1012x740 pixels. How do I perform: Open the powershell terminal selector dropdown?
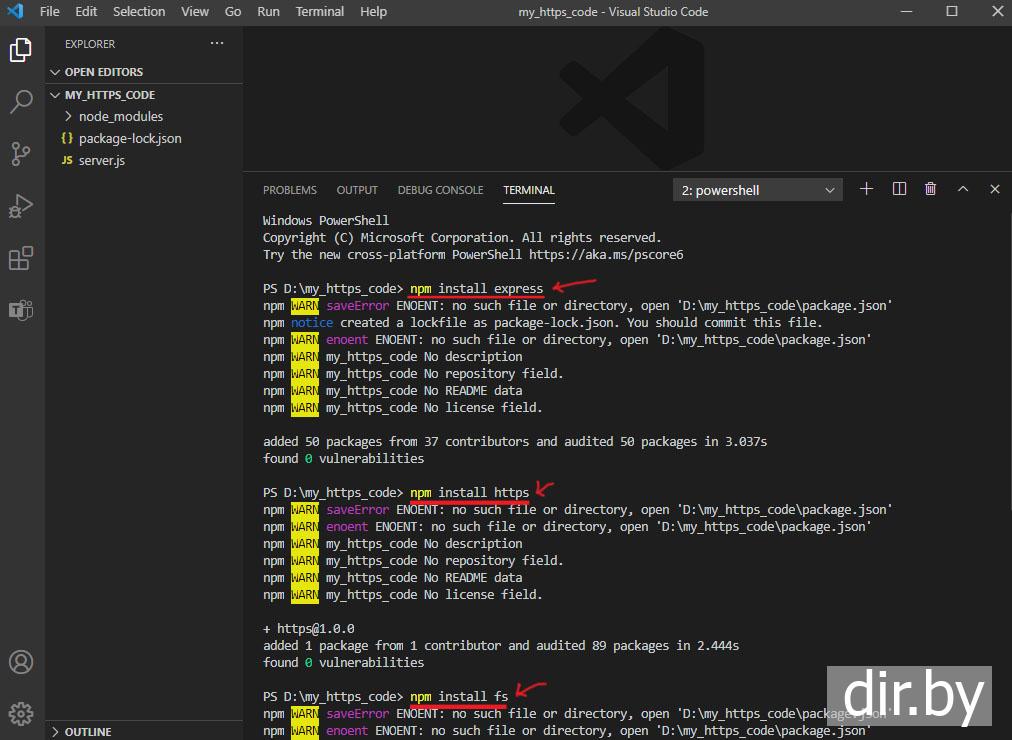coord(758,190)
